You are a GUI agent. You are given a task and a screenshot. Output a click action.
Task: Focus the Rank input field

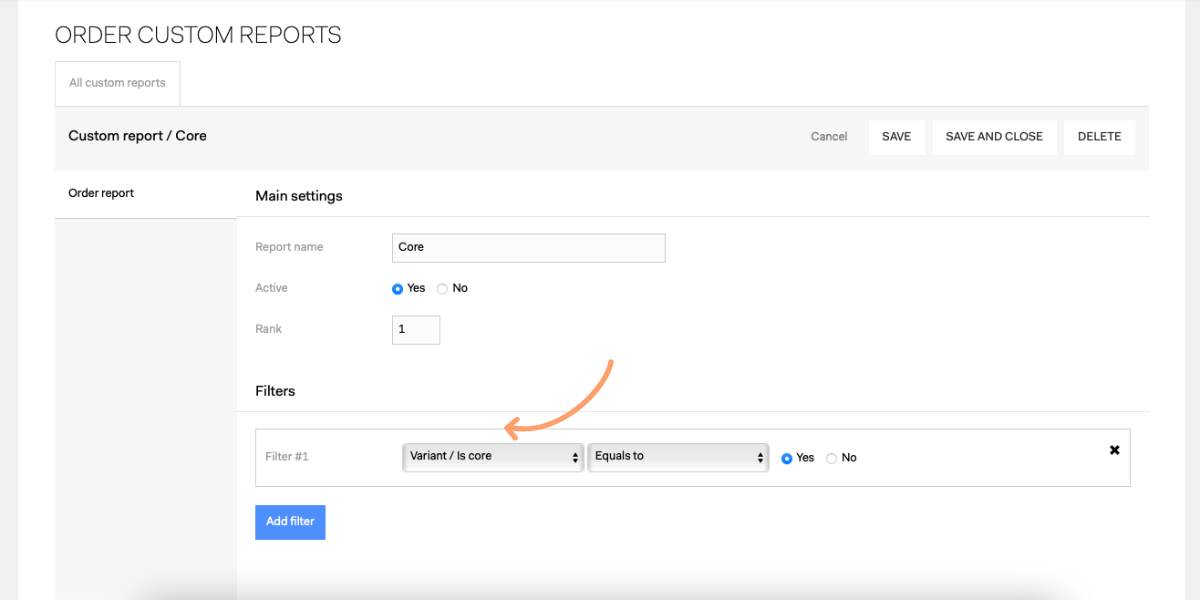click(416, 330)
